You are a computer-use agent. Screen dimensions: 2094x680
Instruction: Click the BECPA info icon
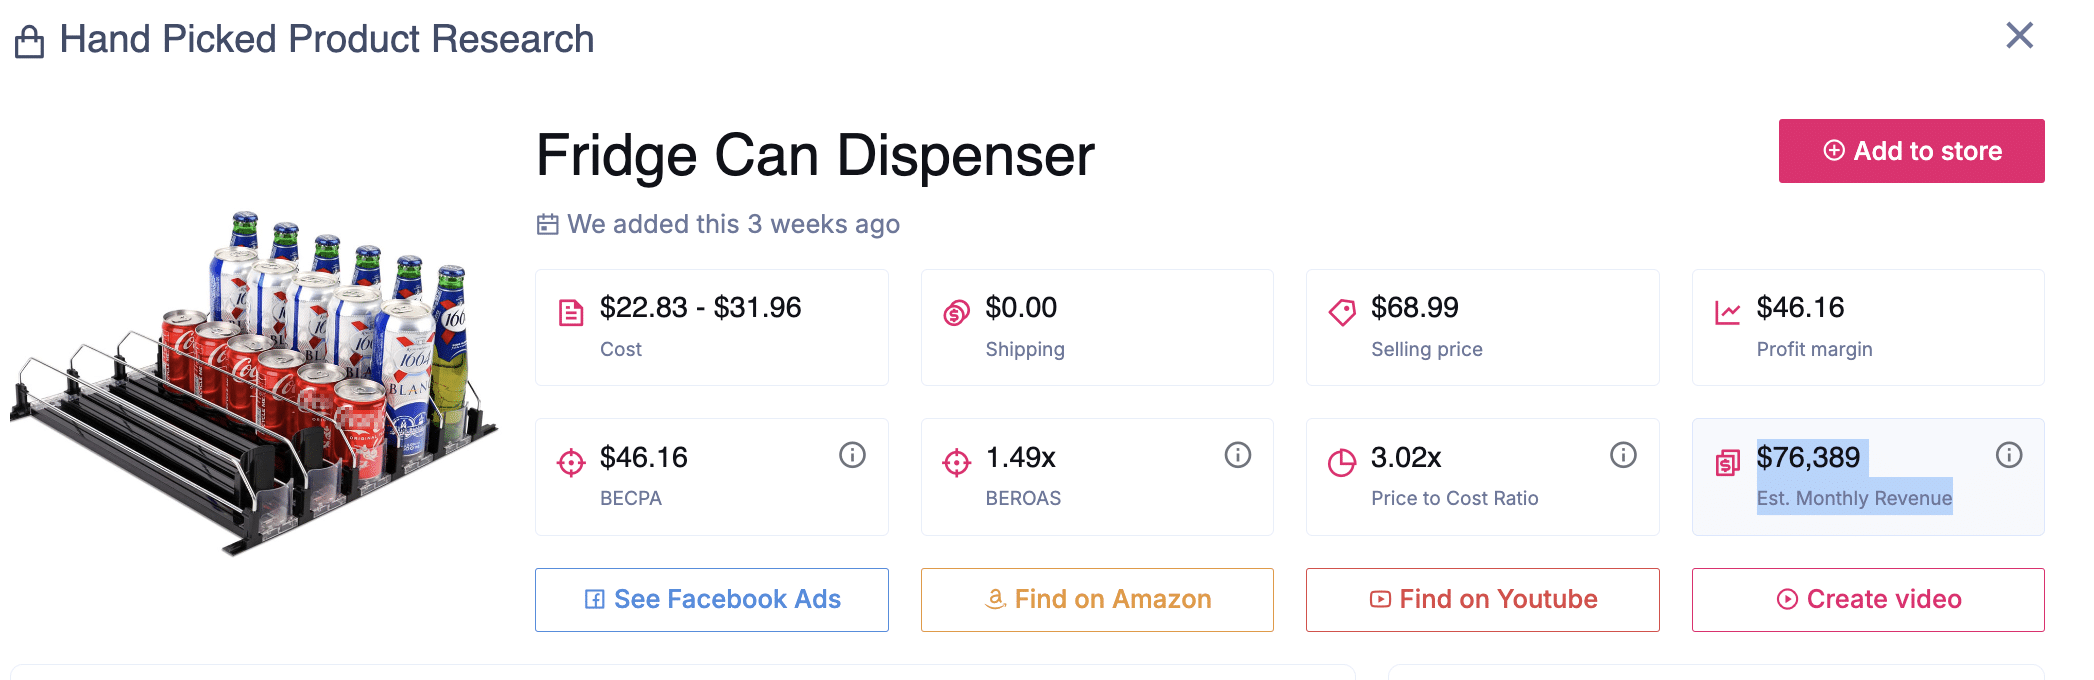pyautogui.click(x=852, y=456)
